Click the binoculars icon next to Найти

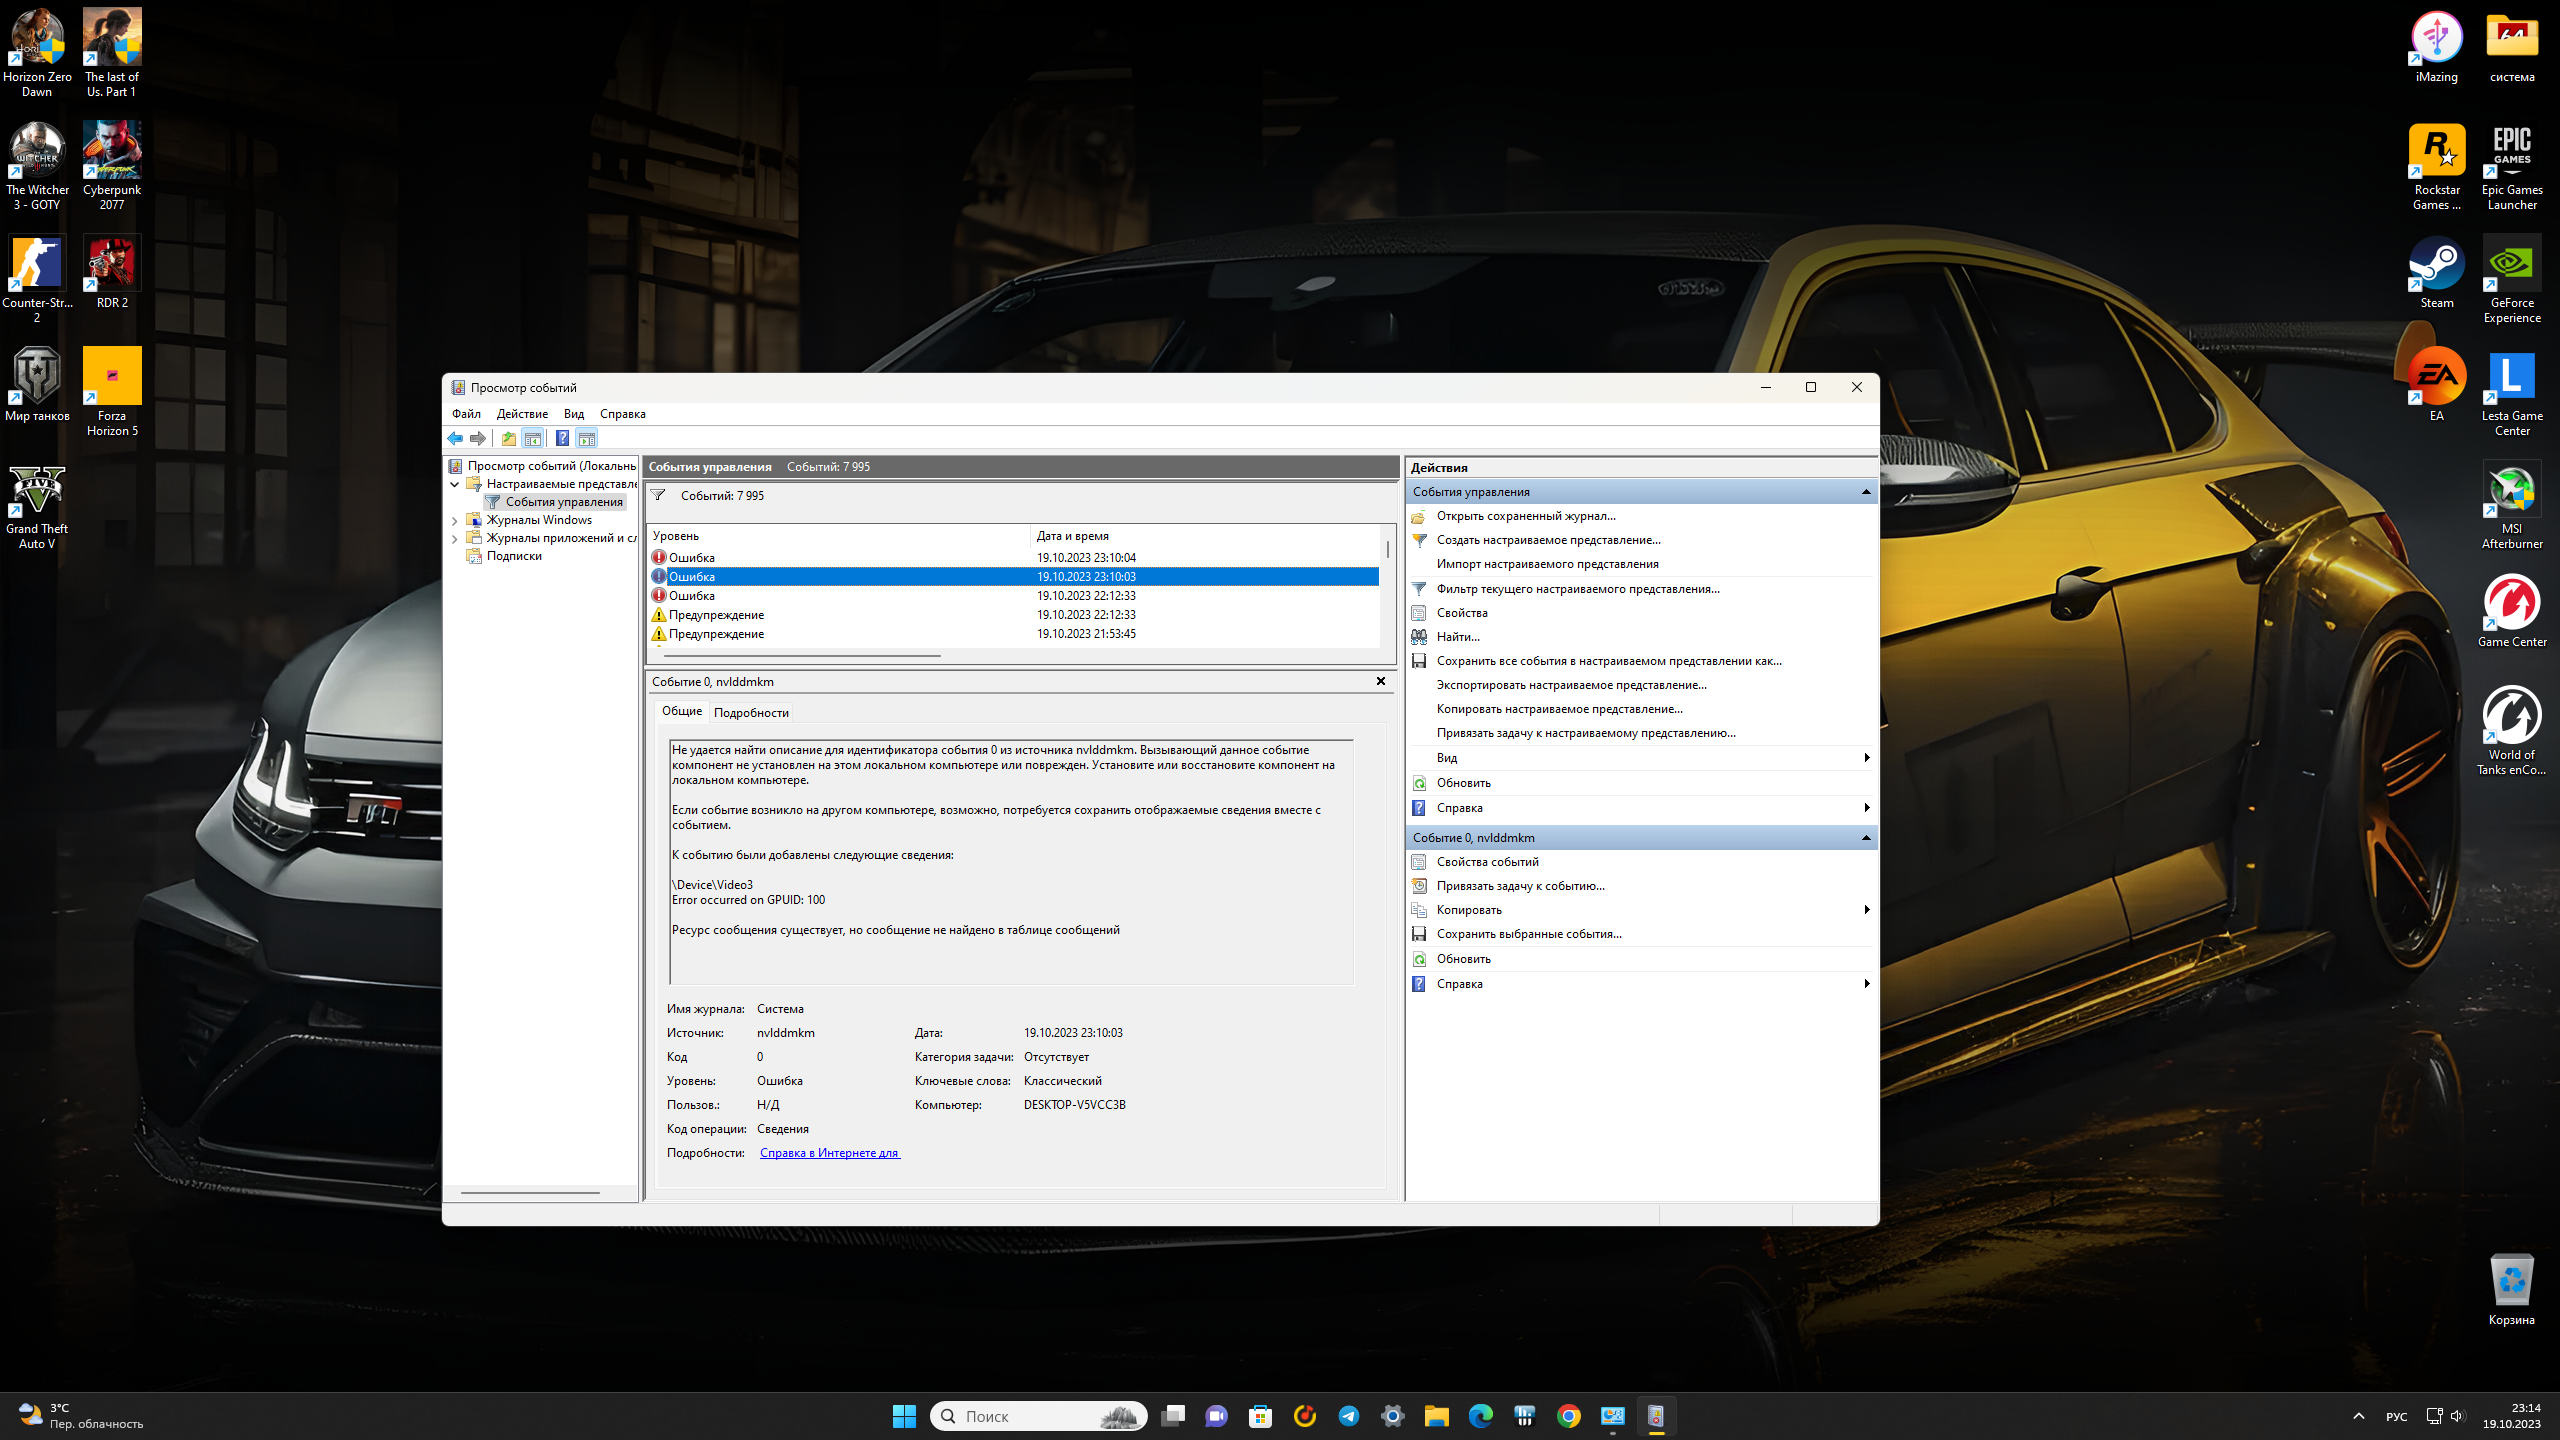1419,637
